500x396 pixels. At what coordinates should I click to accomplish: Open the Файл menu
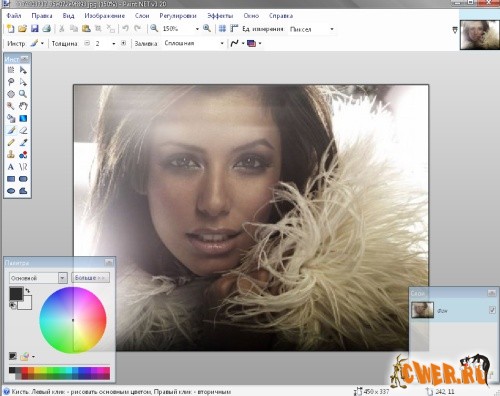pos(14,16)
